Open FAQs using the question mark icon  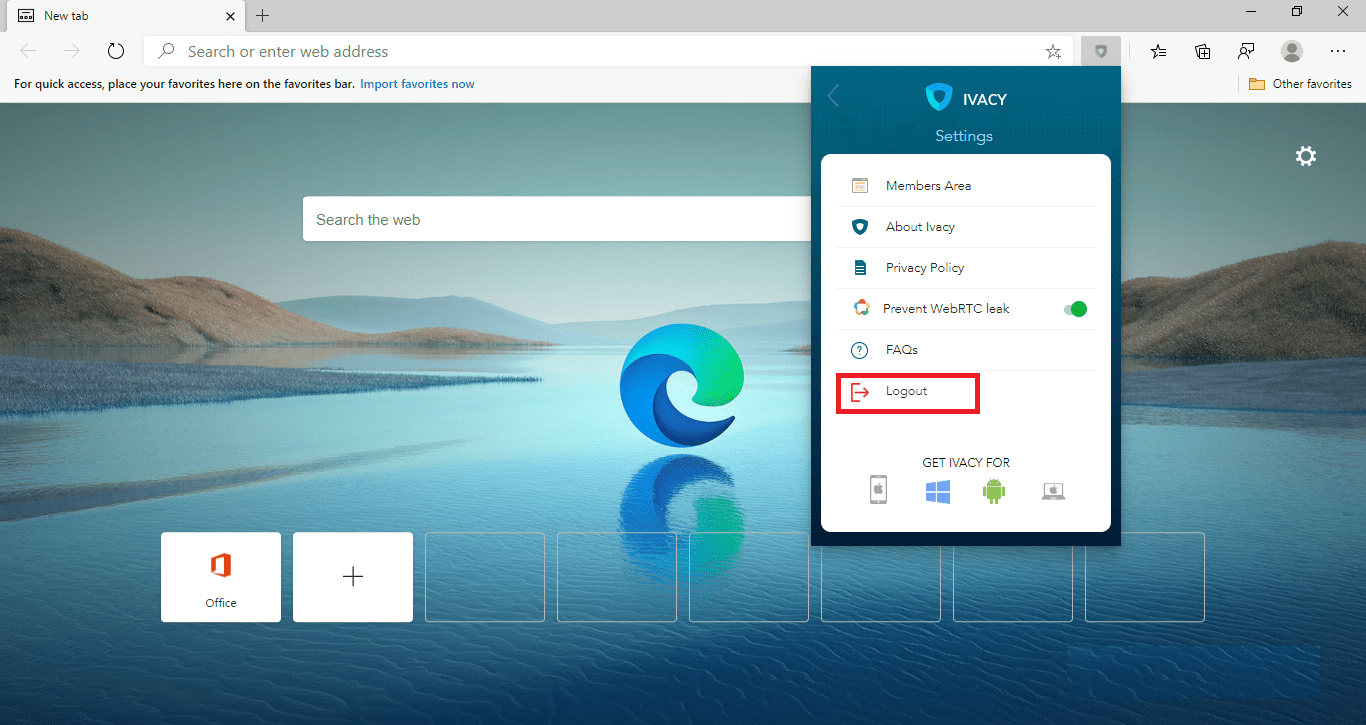[x=858, y=349]
